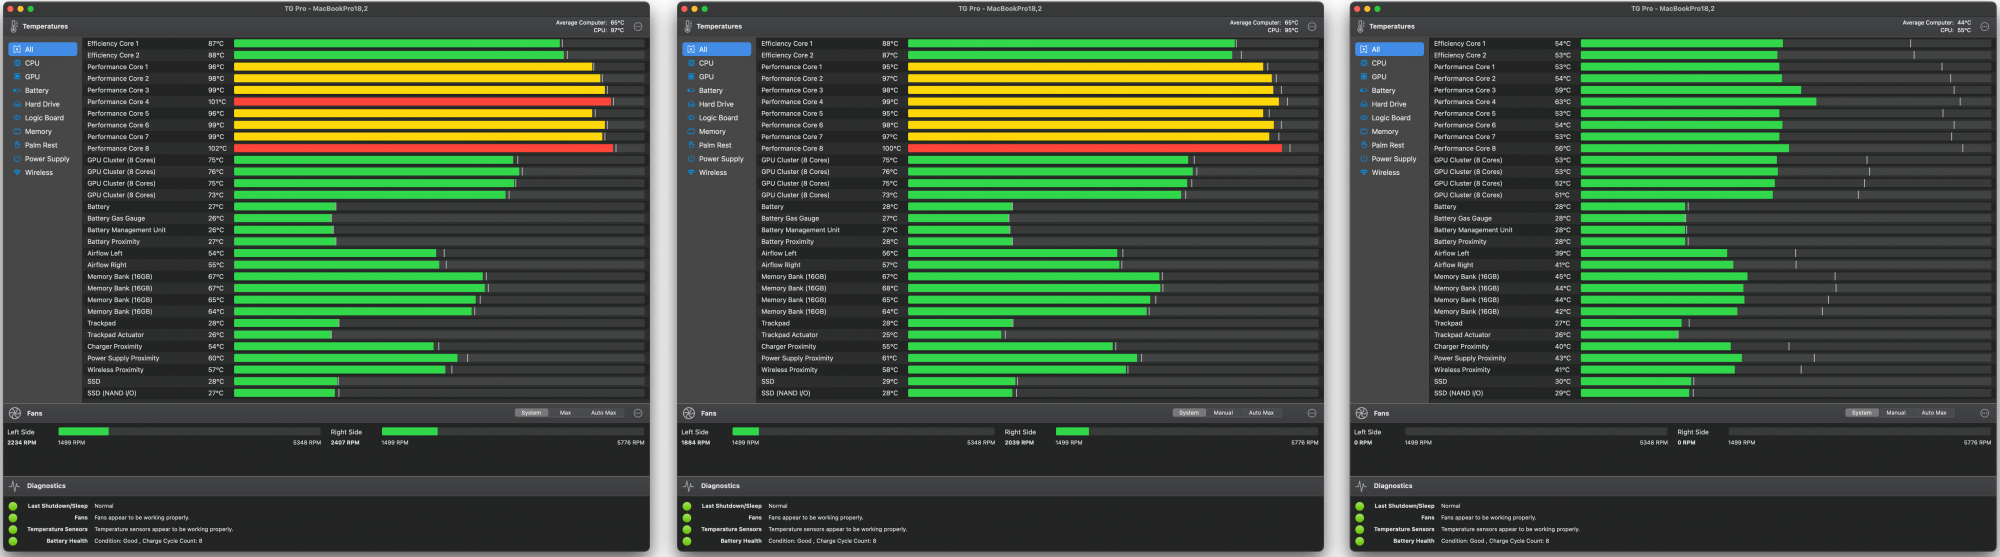
Task: Open Hard Drive category in middle window sidebar
Action: point(716,104)
